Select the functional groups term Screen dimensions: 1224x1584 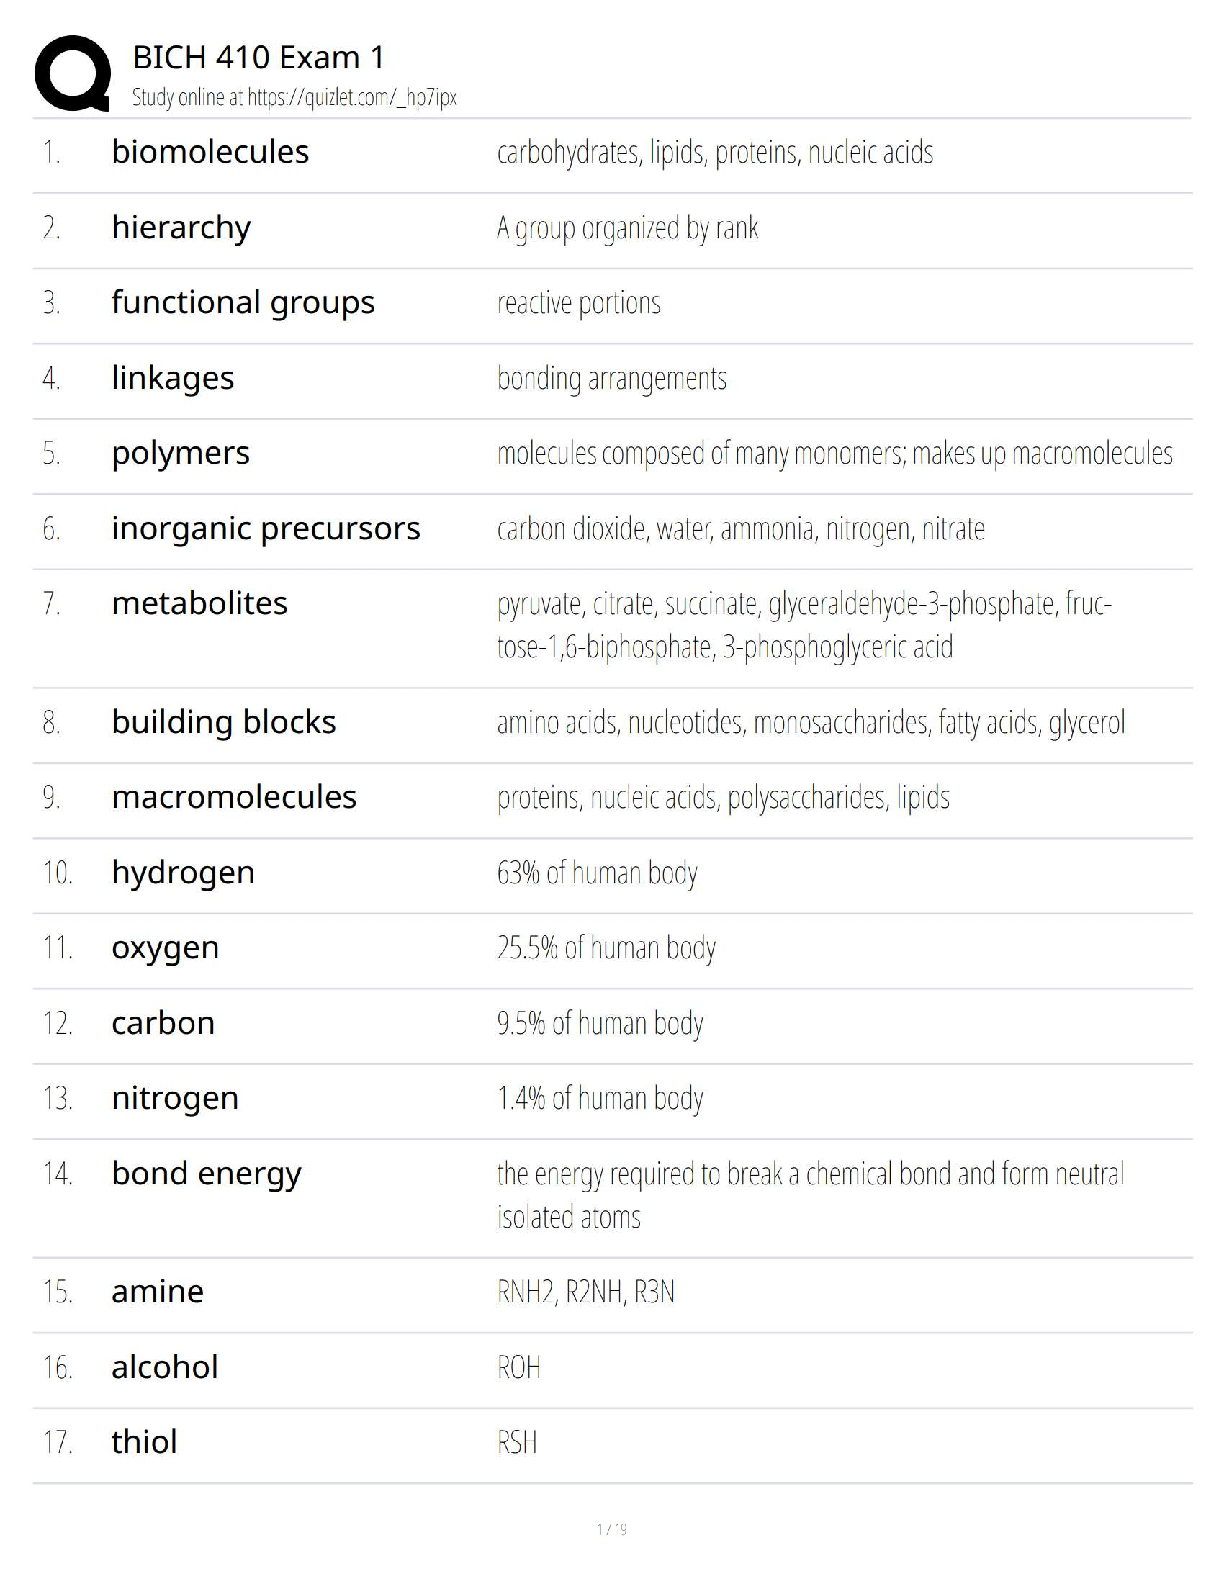coord(243,302)
